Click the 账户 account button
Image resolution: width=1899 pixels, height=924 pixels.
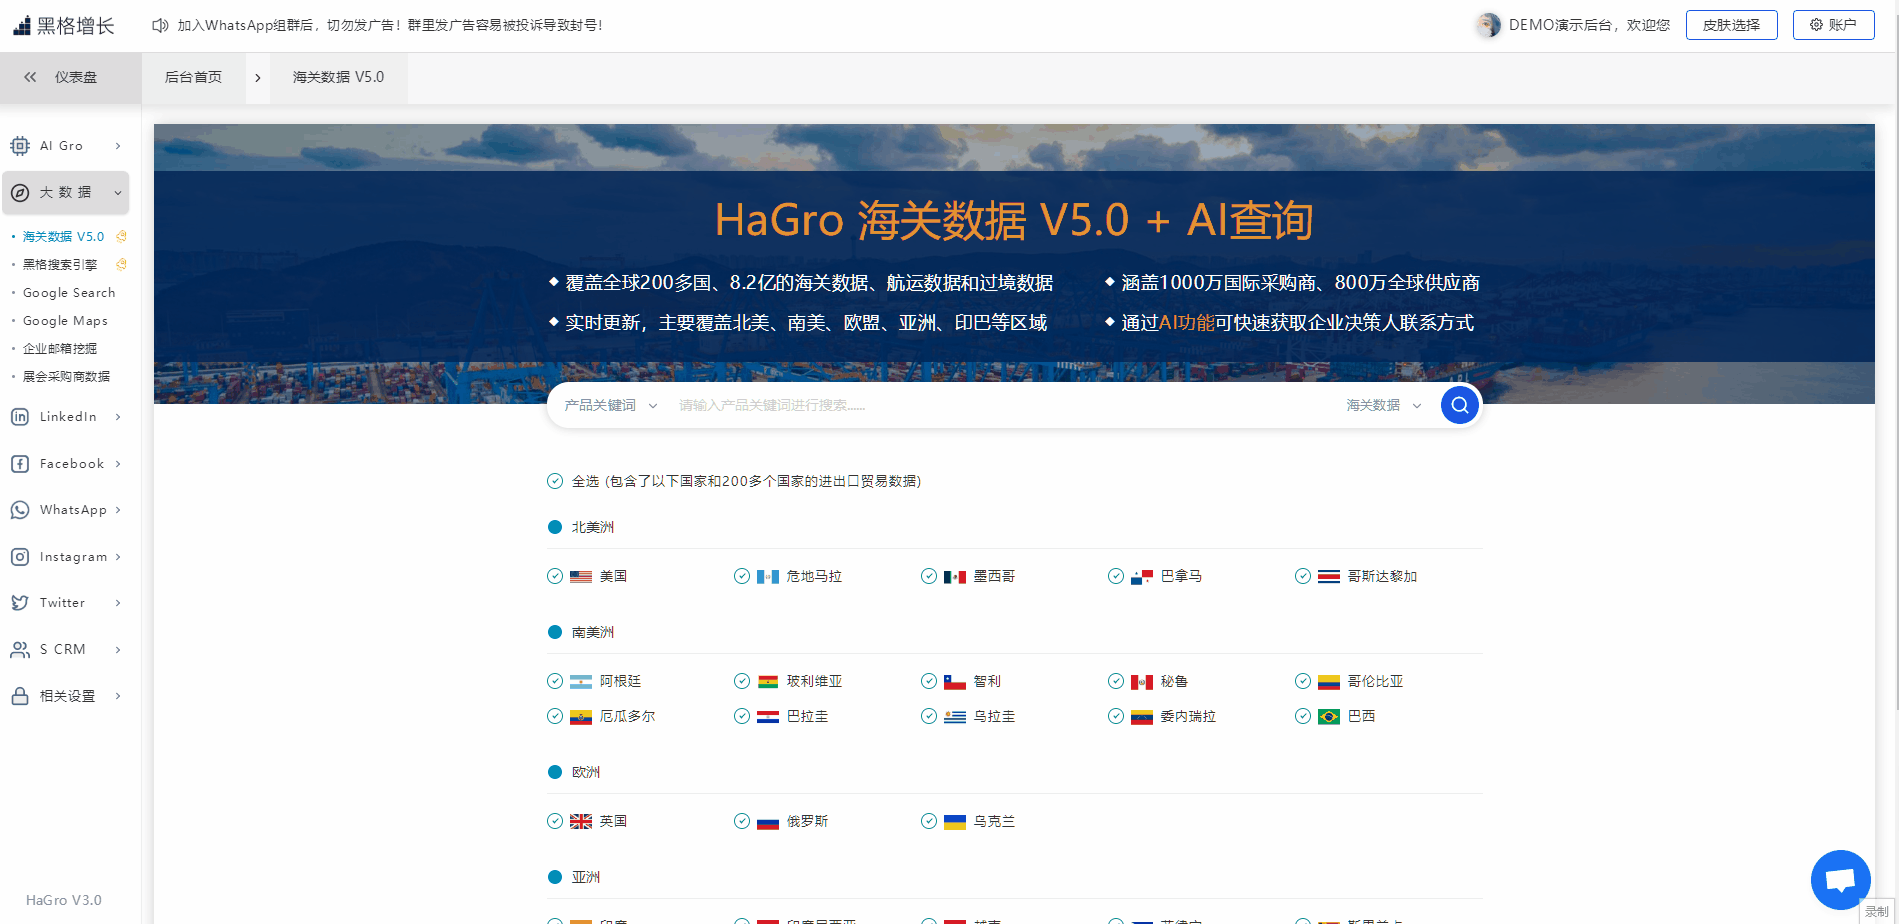(x=1833, y=25)
